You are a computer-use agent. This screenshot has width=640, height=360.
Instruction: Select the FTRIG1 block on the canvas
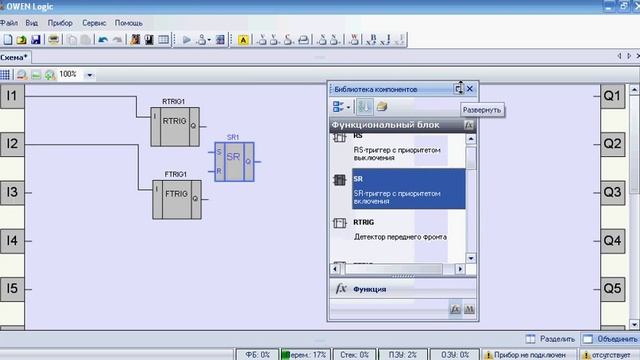(x=177, y=199)
